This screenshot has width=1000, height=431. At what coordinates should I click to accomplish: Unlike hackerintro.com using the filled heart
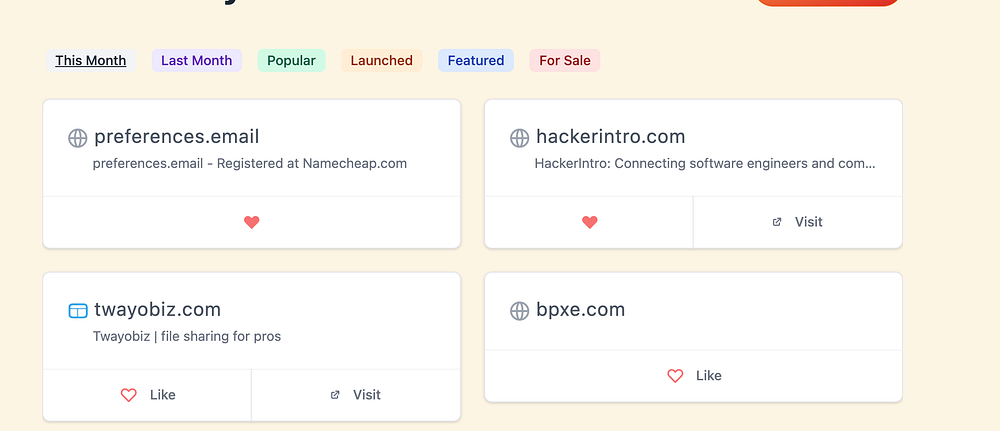(590, 222)
